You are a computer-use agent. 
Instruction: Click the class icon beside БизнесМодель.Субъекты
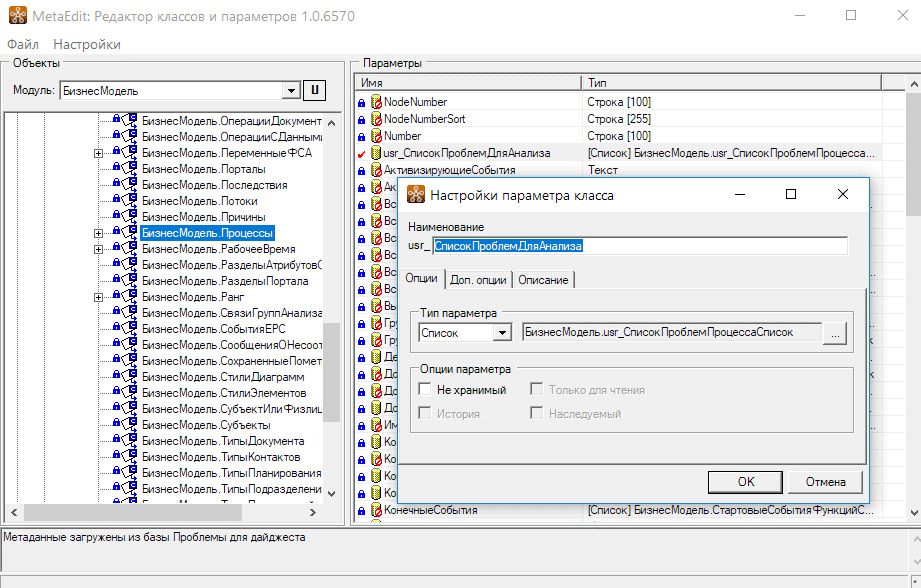pos(128,425)
